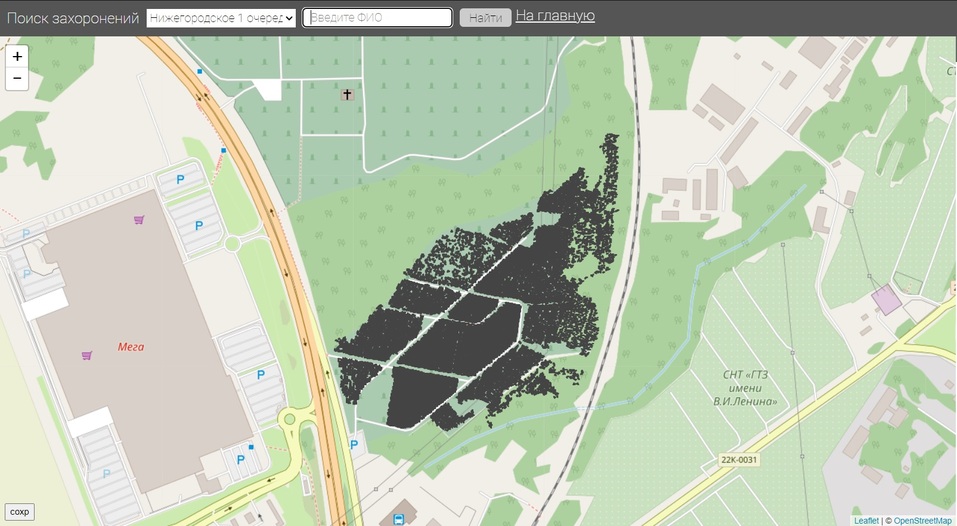Open the Leaflet attribution link

click(x=866, y=520)
